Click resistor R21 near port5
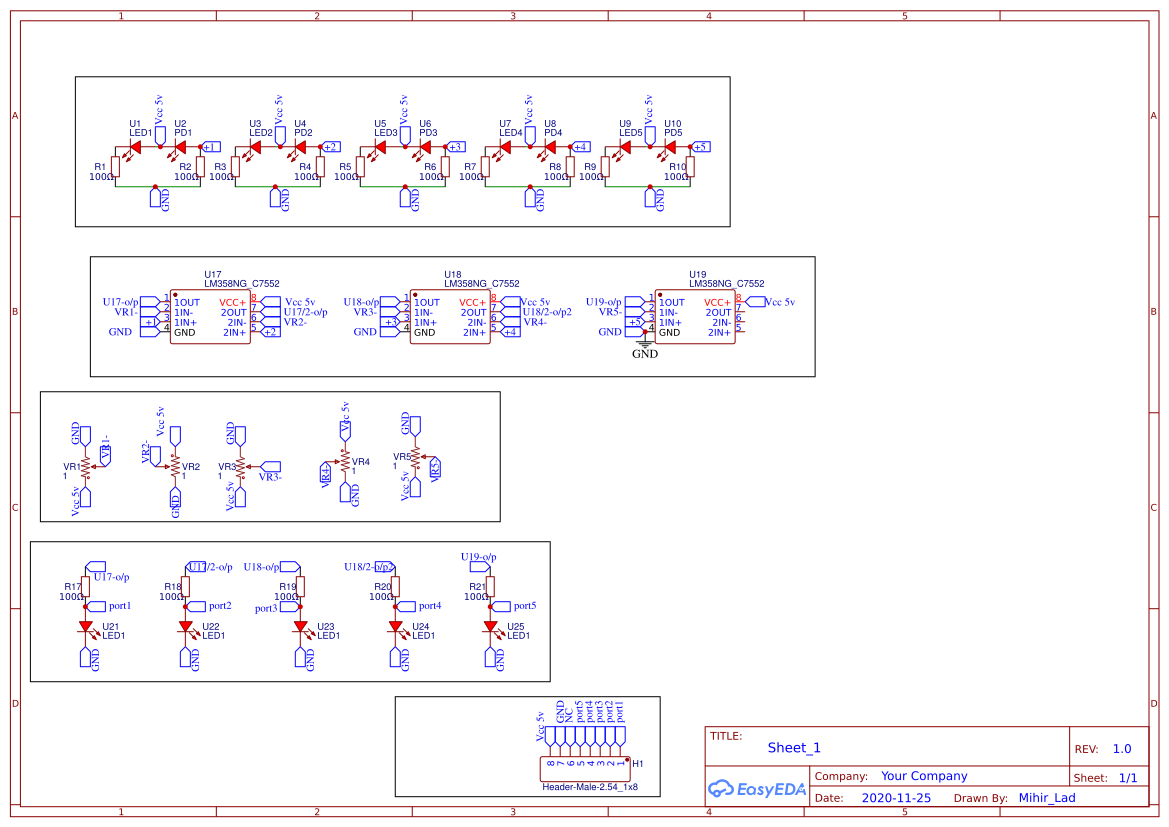This screenshot has width=1169, height=827. [x=490, y=585]
